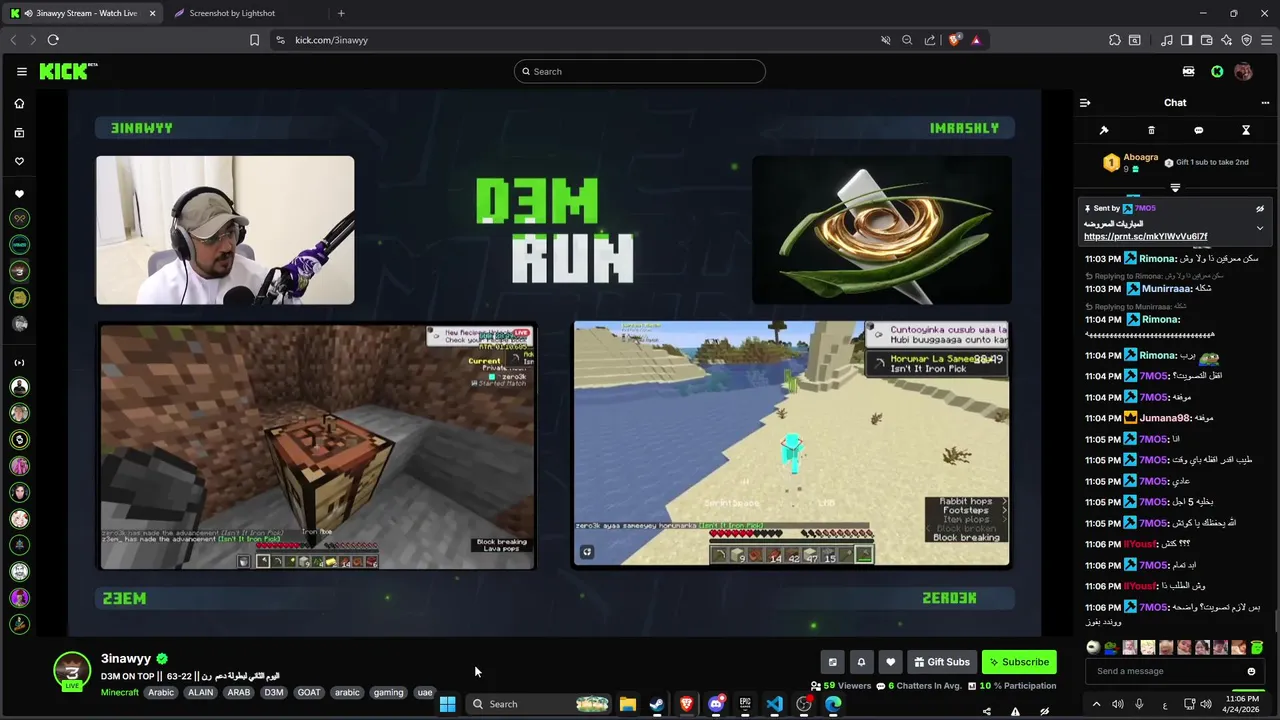This screenshot has height=720, width=1280.
Task: Expand pinned message down arrow
Action: click(1260, 228)
